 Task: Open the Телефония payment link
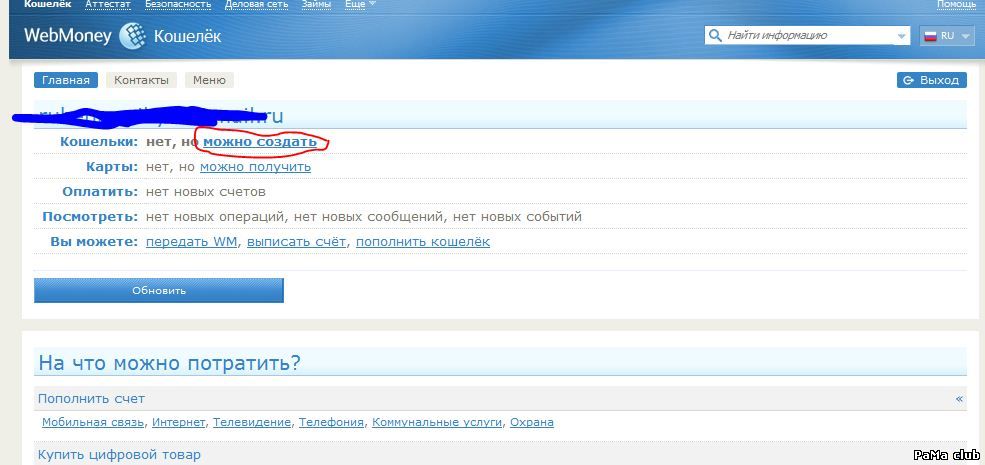click(331, 422)
